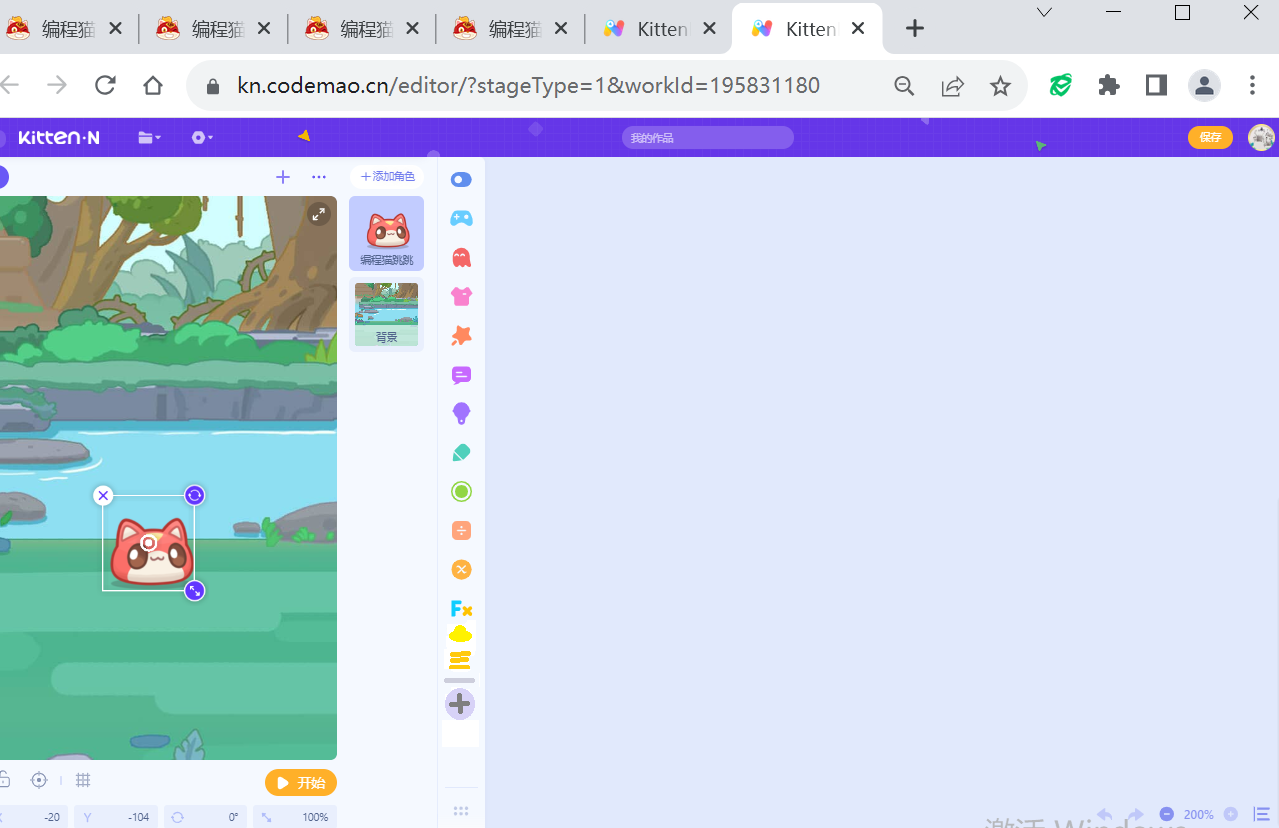
Task: Go to the browser home page
Action: click(153, 85)
